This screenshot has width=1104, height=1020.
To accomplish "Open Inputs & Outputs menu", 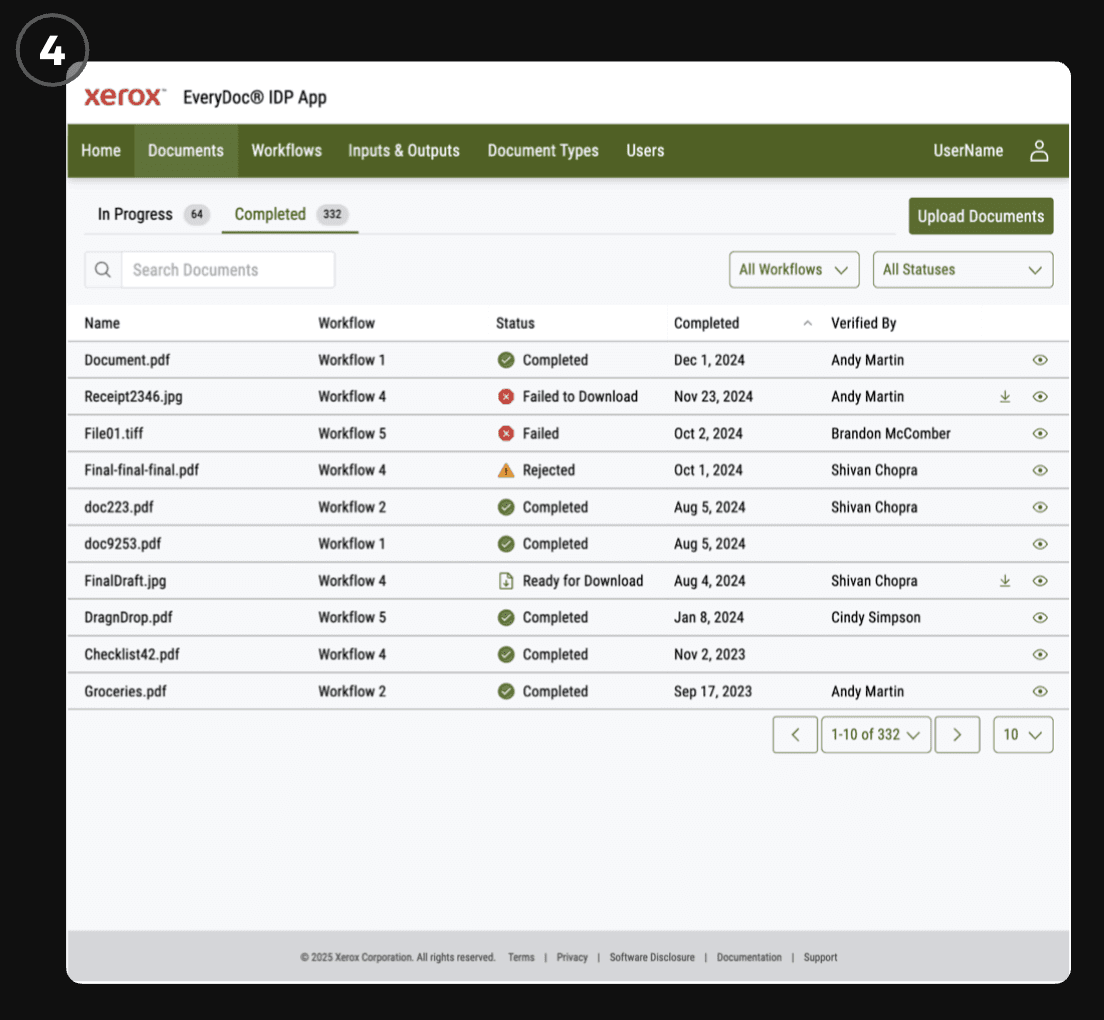I will 403,151.
